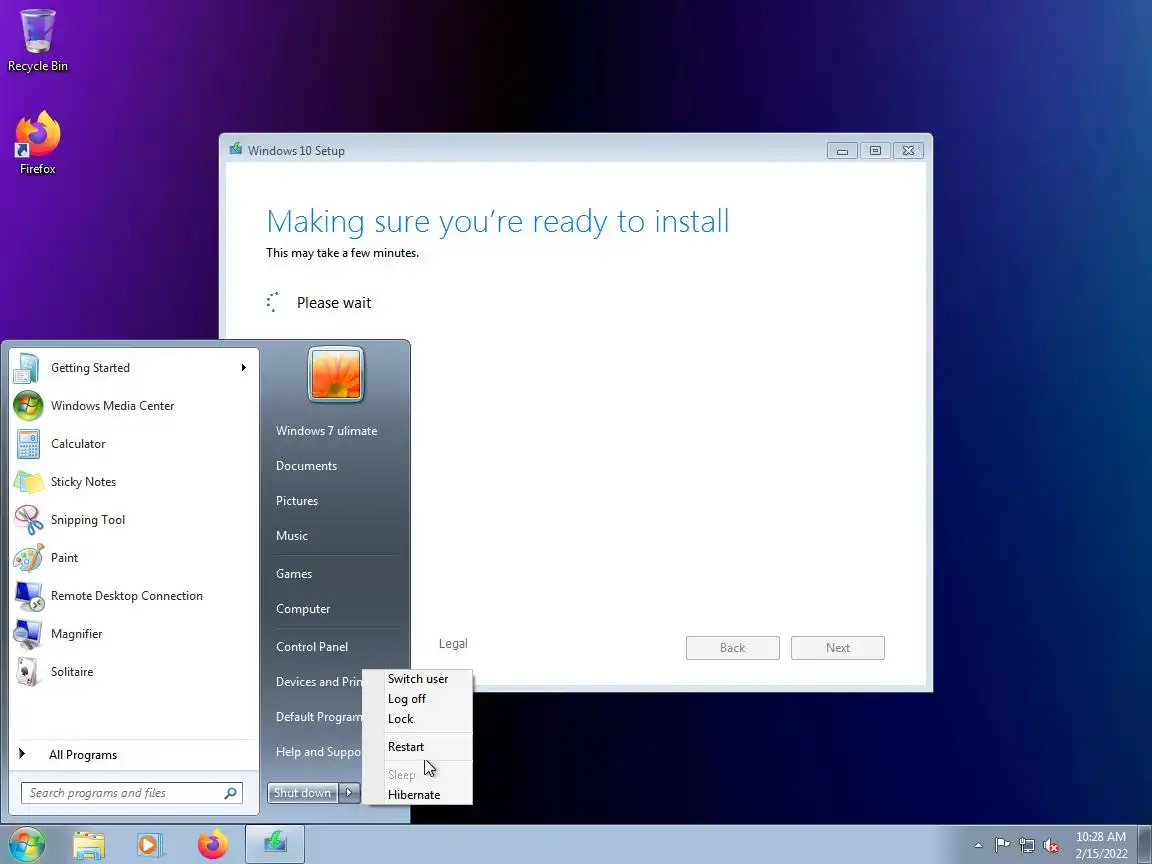This screenshot has height=864, width=1152.
Task: Open Devices and Printers link
Action: pos(318,682)
